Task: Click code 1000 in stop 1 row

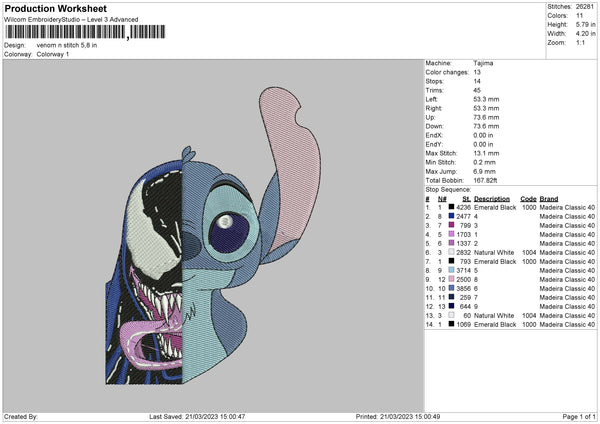Action: click(529, 207)
